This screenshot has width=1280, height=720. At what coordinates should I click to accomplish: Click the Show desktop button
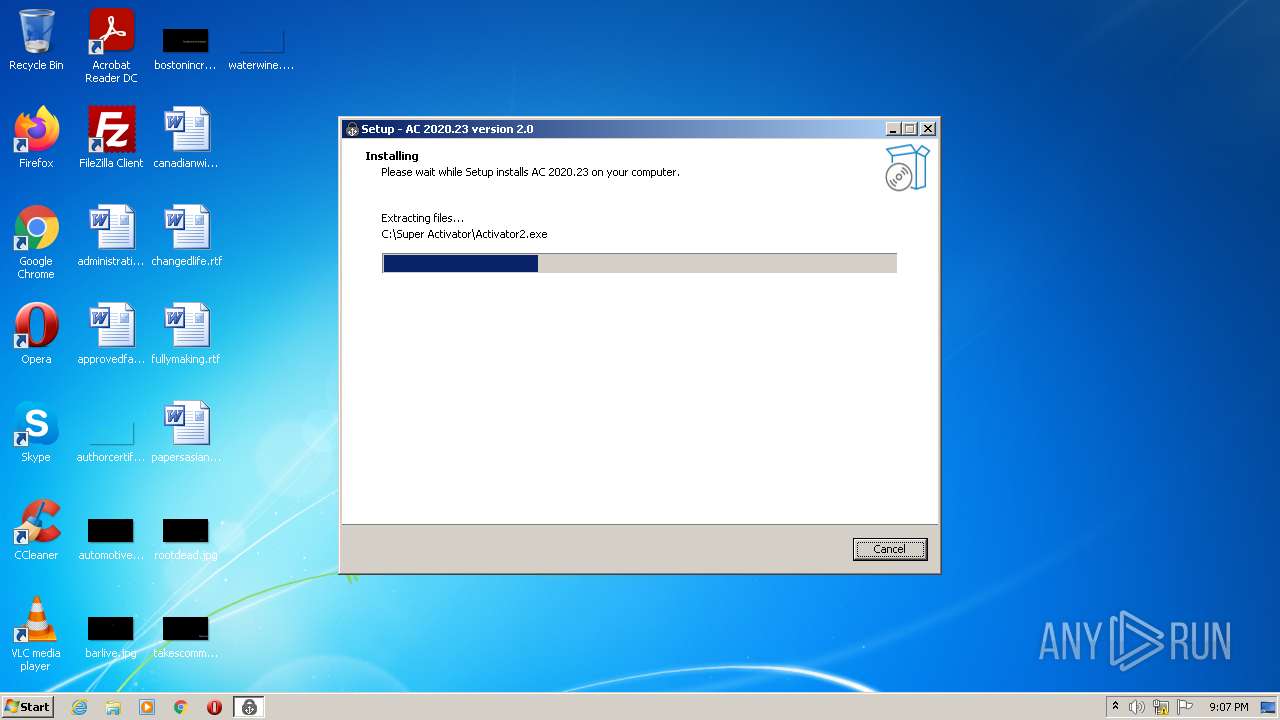(1269, 707)
